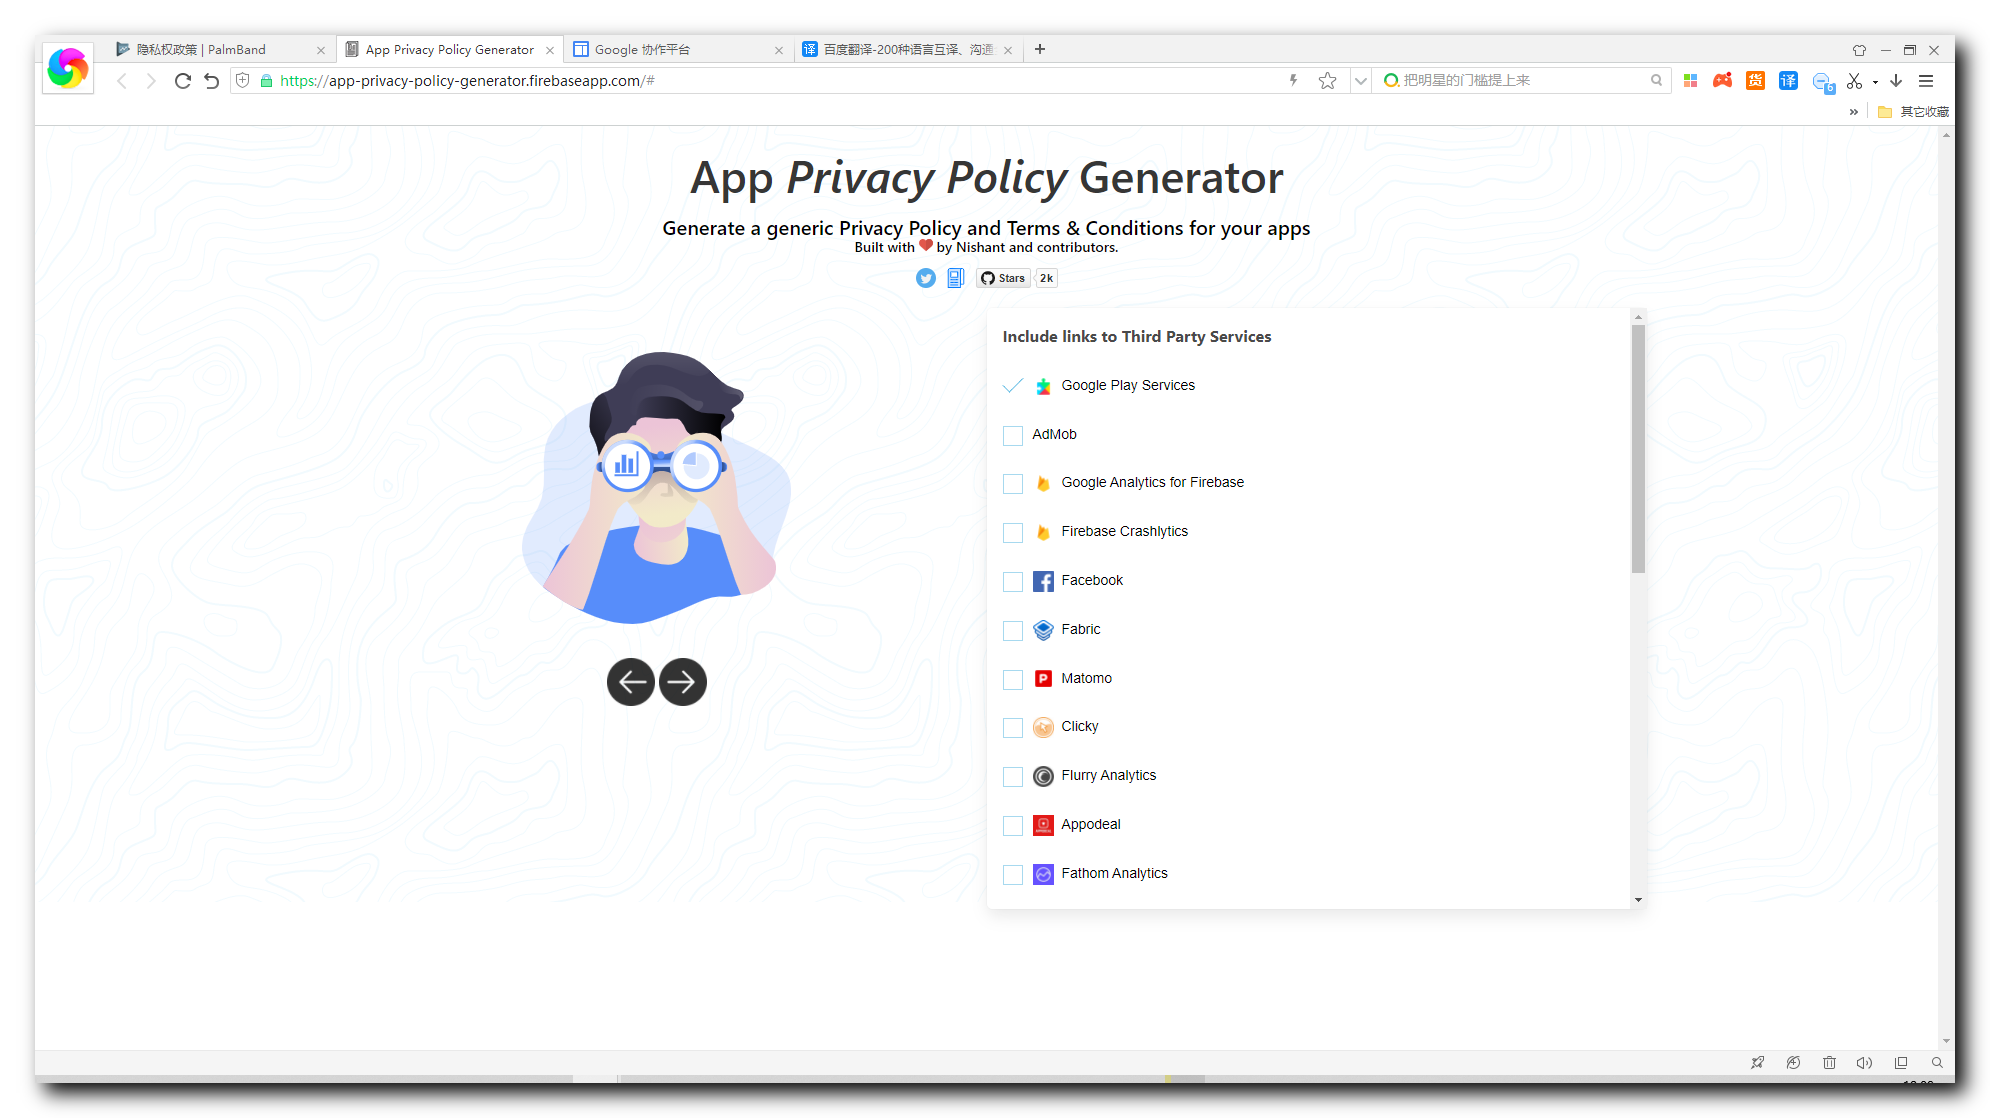
Task: Enable the AdMob checkbox
Action: pyautogui.click(x=1011, y=433)
